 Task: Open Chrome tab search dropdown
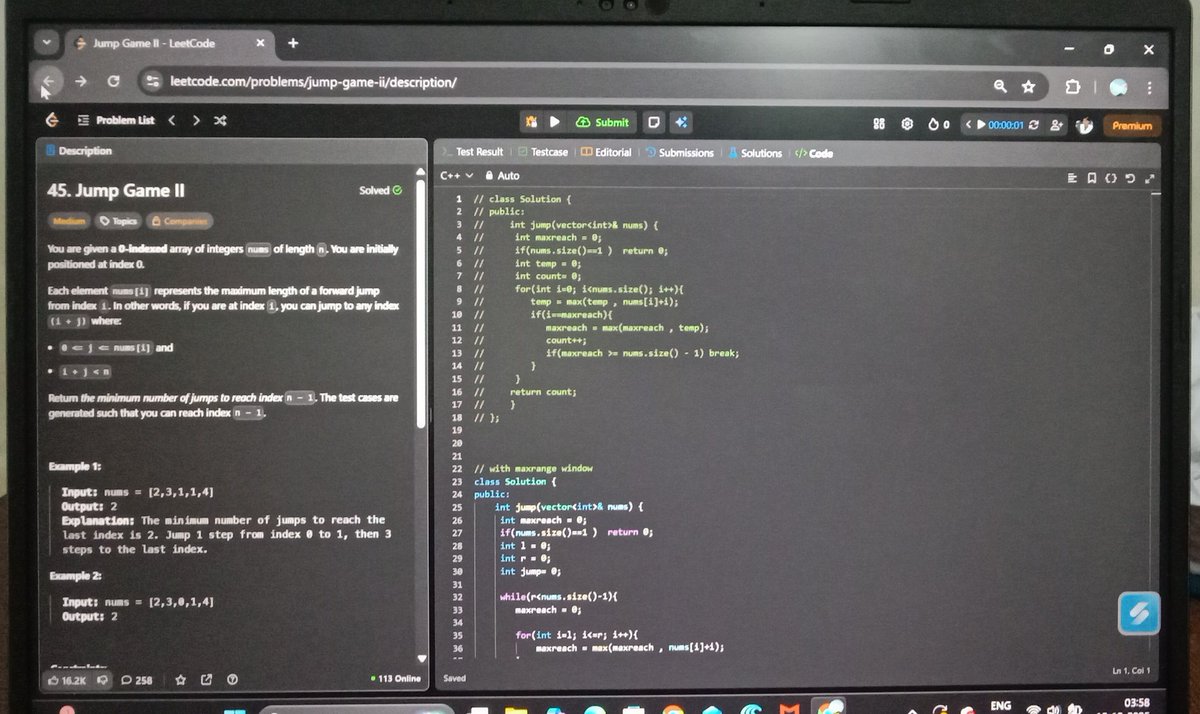click(x=46, y=44)
